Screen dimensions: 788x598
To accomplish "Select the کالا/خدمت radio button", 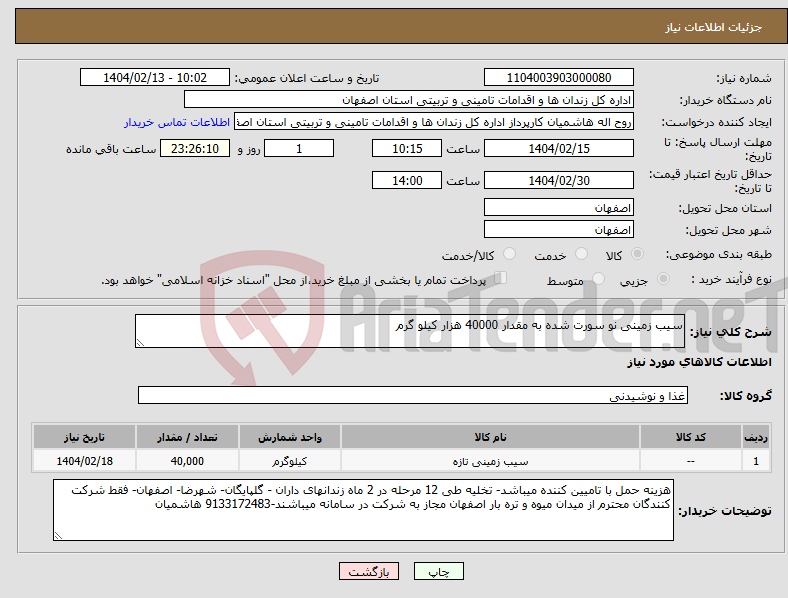I will coord(510,254).
